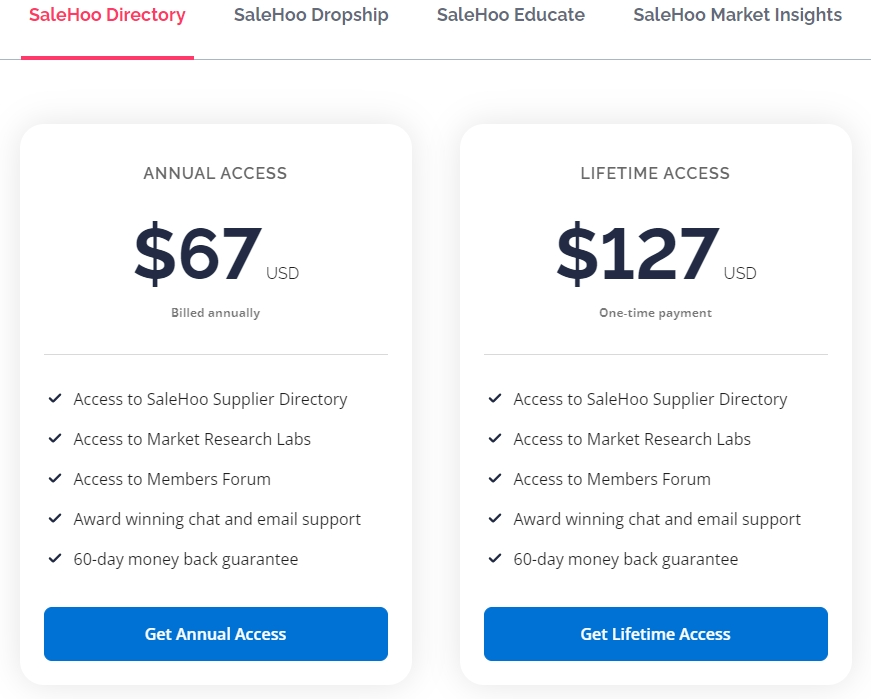Screen dimensions: 871x699
Task: Click Annual plan's money back guarantee checkmark
Action: point(55,559)
